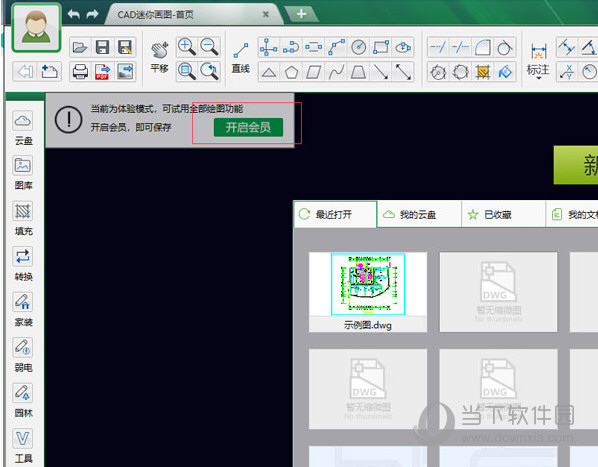This screenshot has height=467, width=598.
Task: Click the zoom in magnifier
Action: tap(187, 47)
